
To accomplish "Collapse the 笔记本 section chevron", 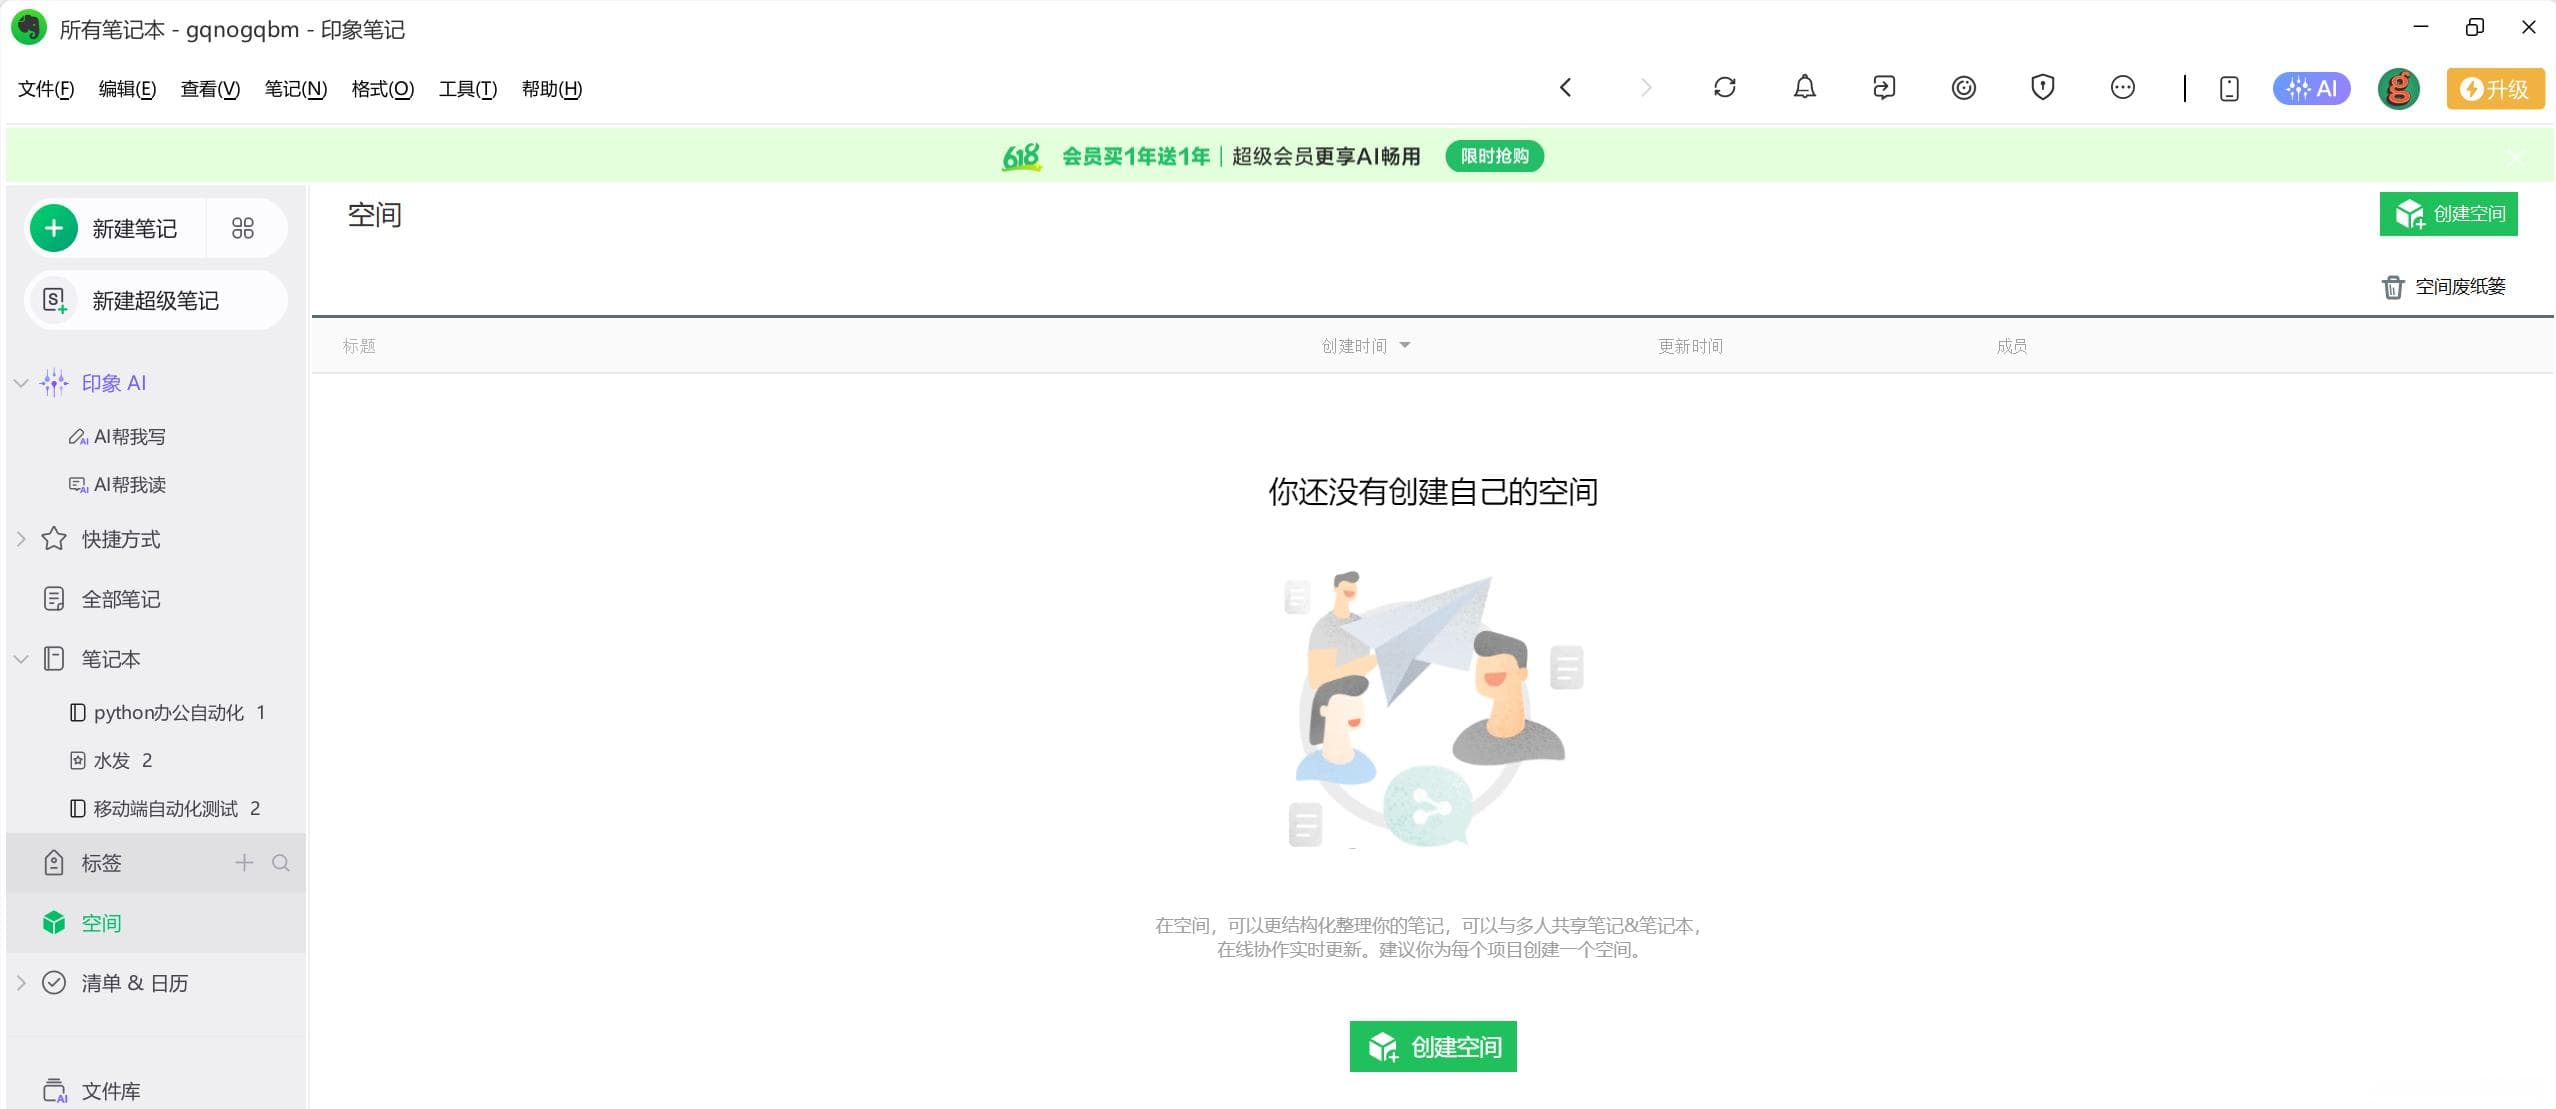I will [x=21, y=659].
